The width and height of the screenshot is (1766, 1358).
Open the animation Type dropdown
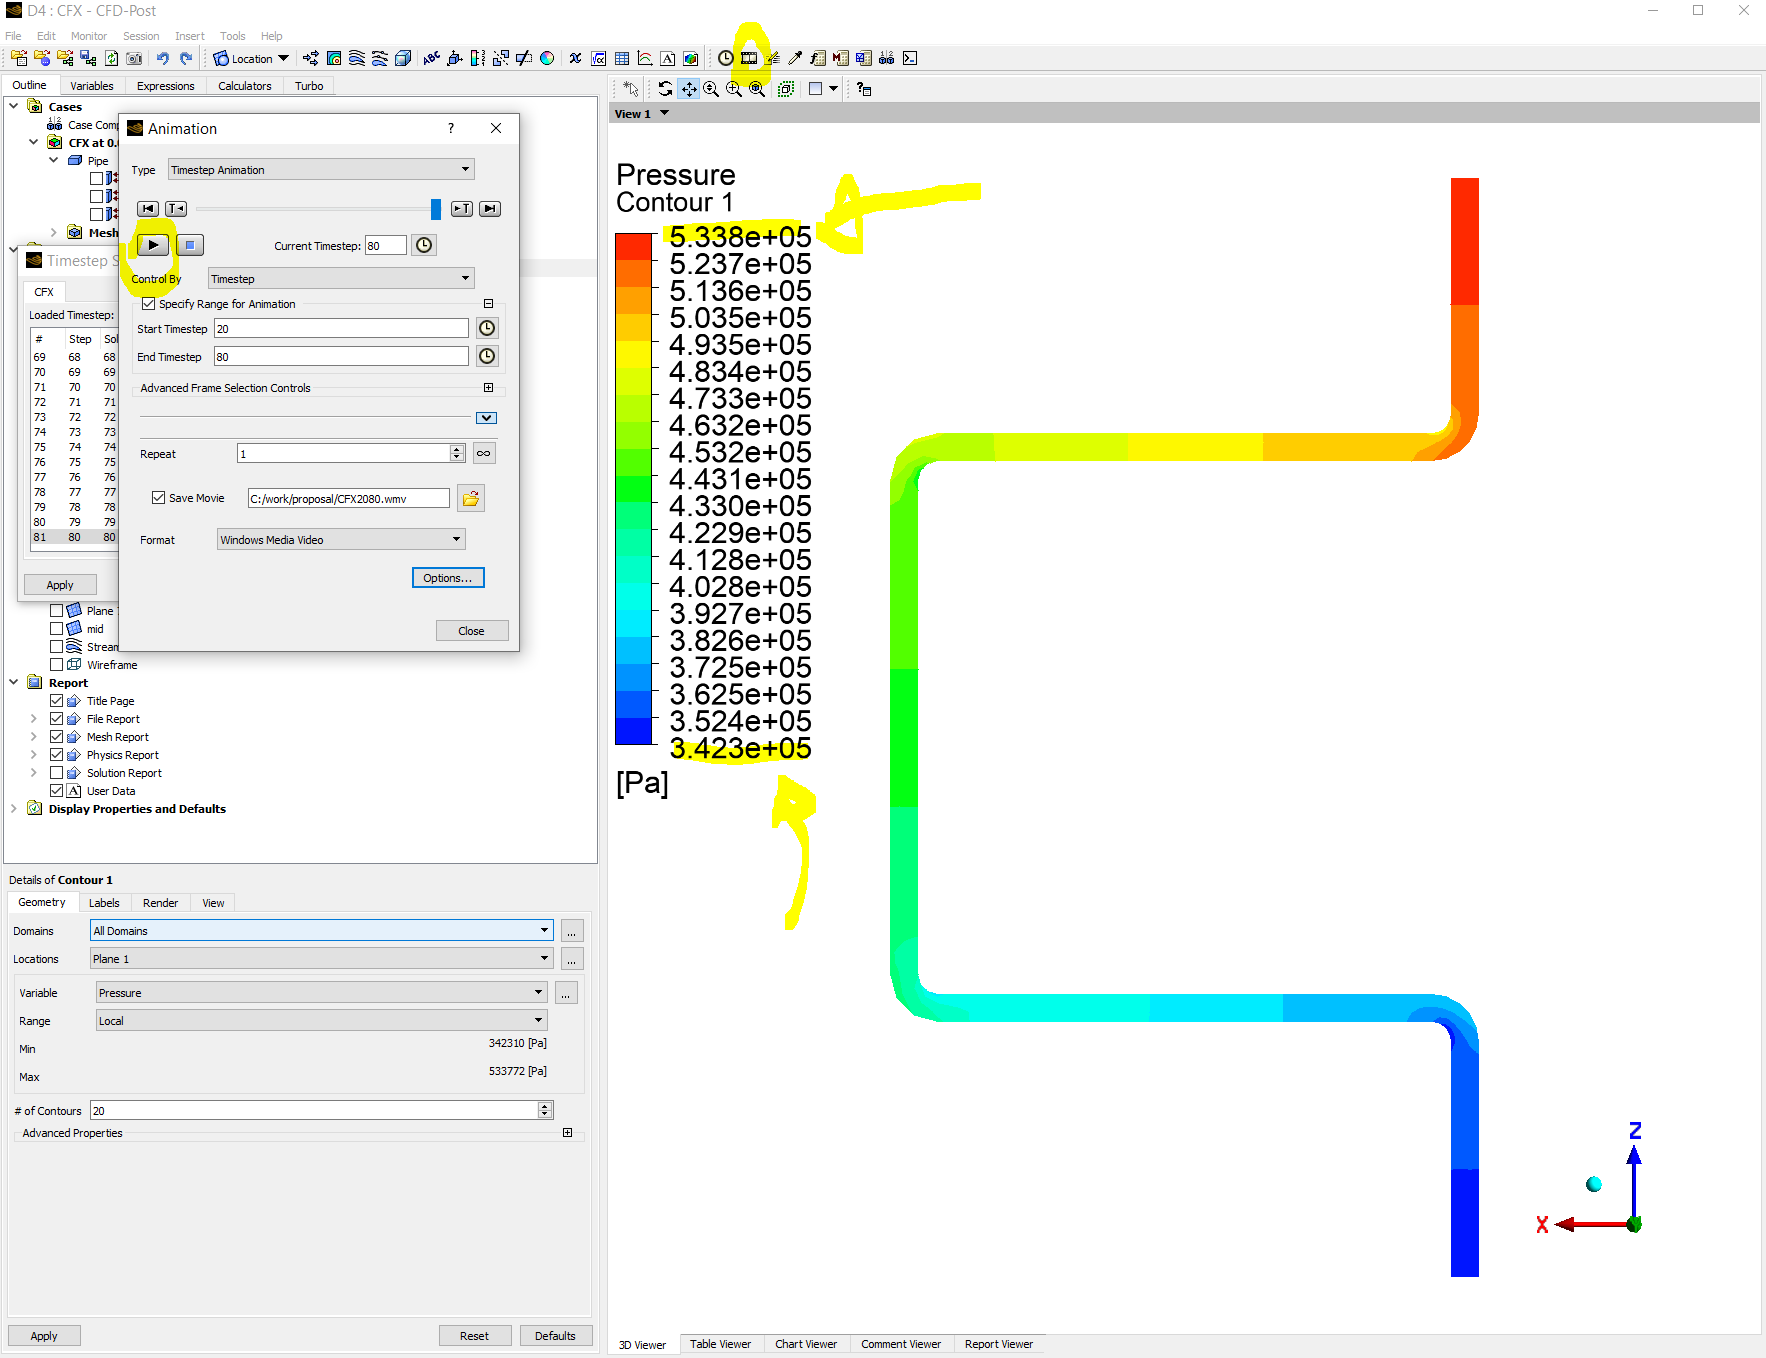click(x=321, y=170)
